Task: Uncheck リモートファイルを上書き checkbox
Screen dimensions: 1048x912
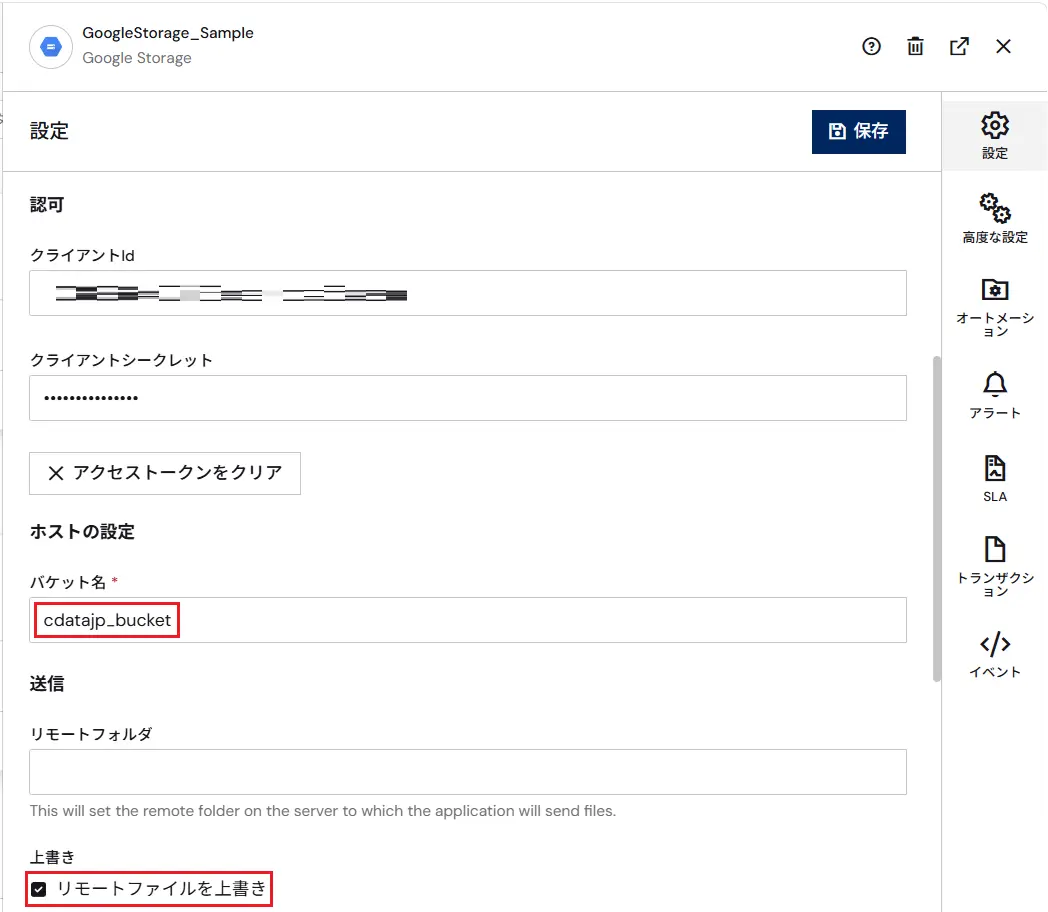Action: click(x=39, y=889)
